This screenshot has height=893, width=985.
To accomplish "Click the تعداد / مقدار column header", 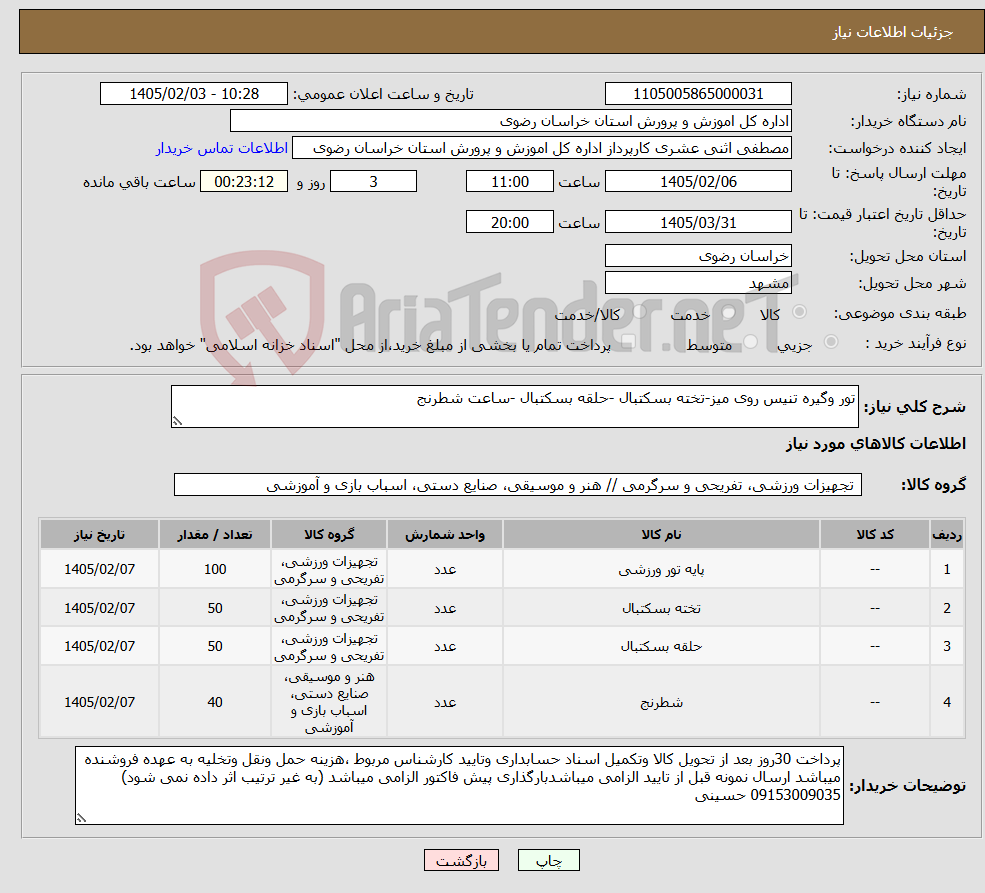I will (x=215, y=534).
